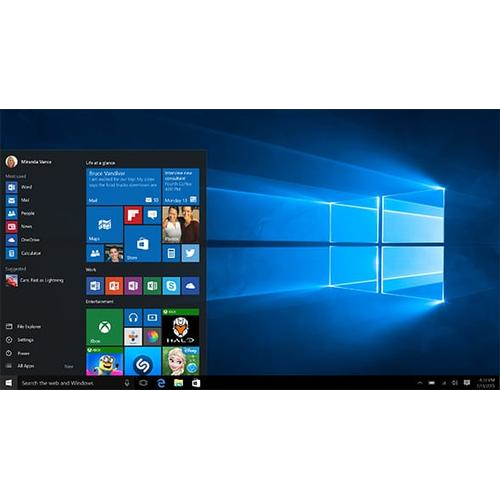Screen dimensions: 500x500
Task: Open the Movies & TV tile
Action: tap(152, 318)
